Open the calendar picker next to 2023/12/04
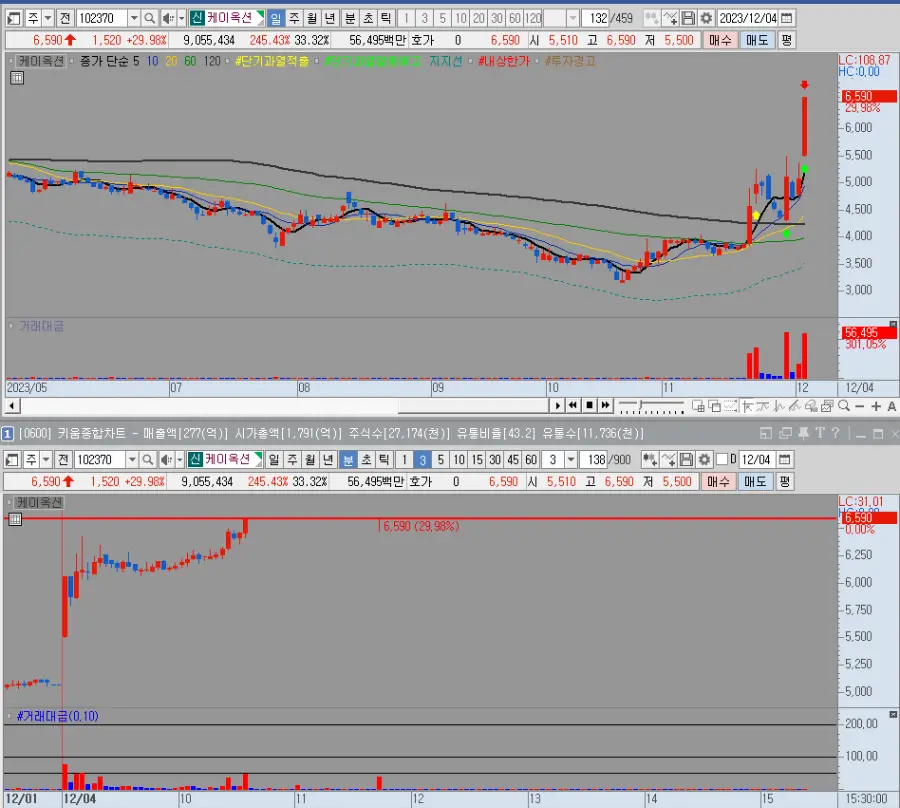 click(787, 18)
